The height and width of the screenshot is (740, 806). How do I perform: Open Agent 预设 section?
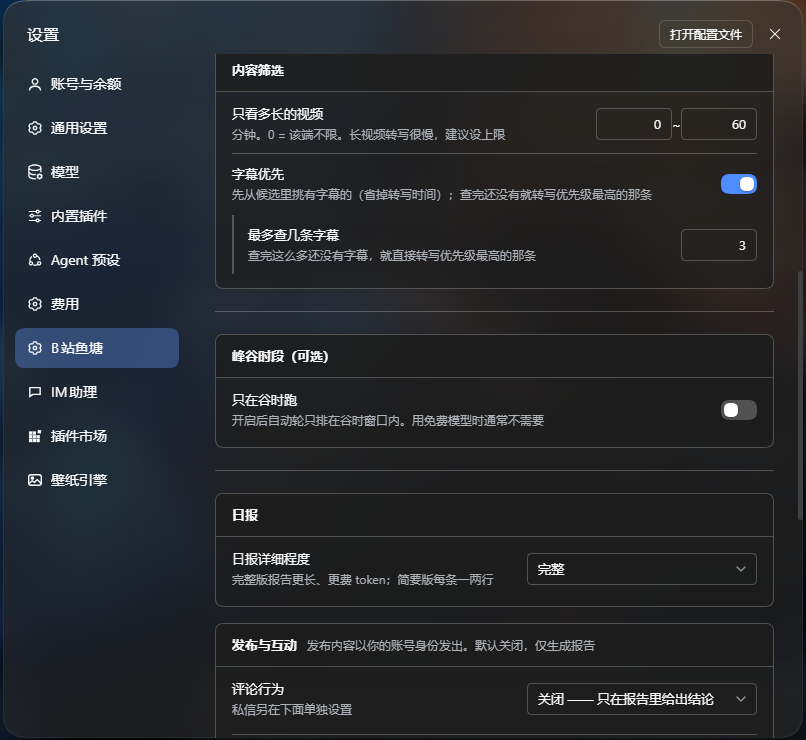point(97,260)
